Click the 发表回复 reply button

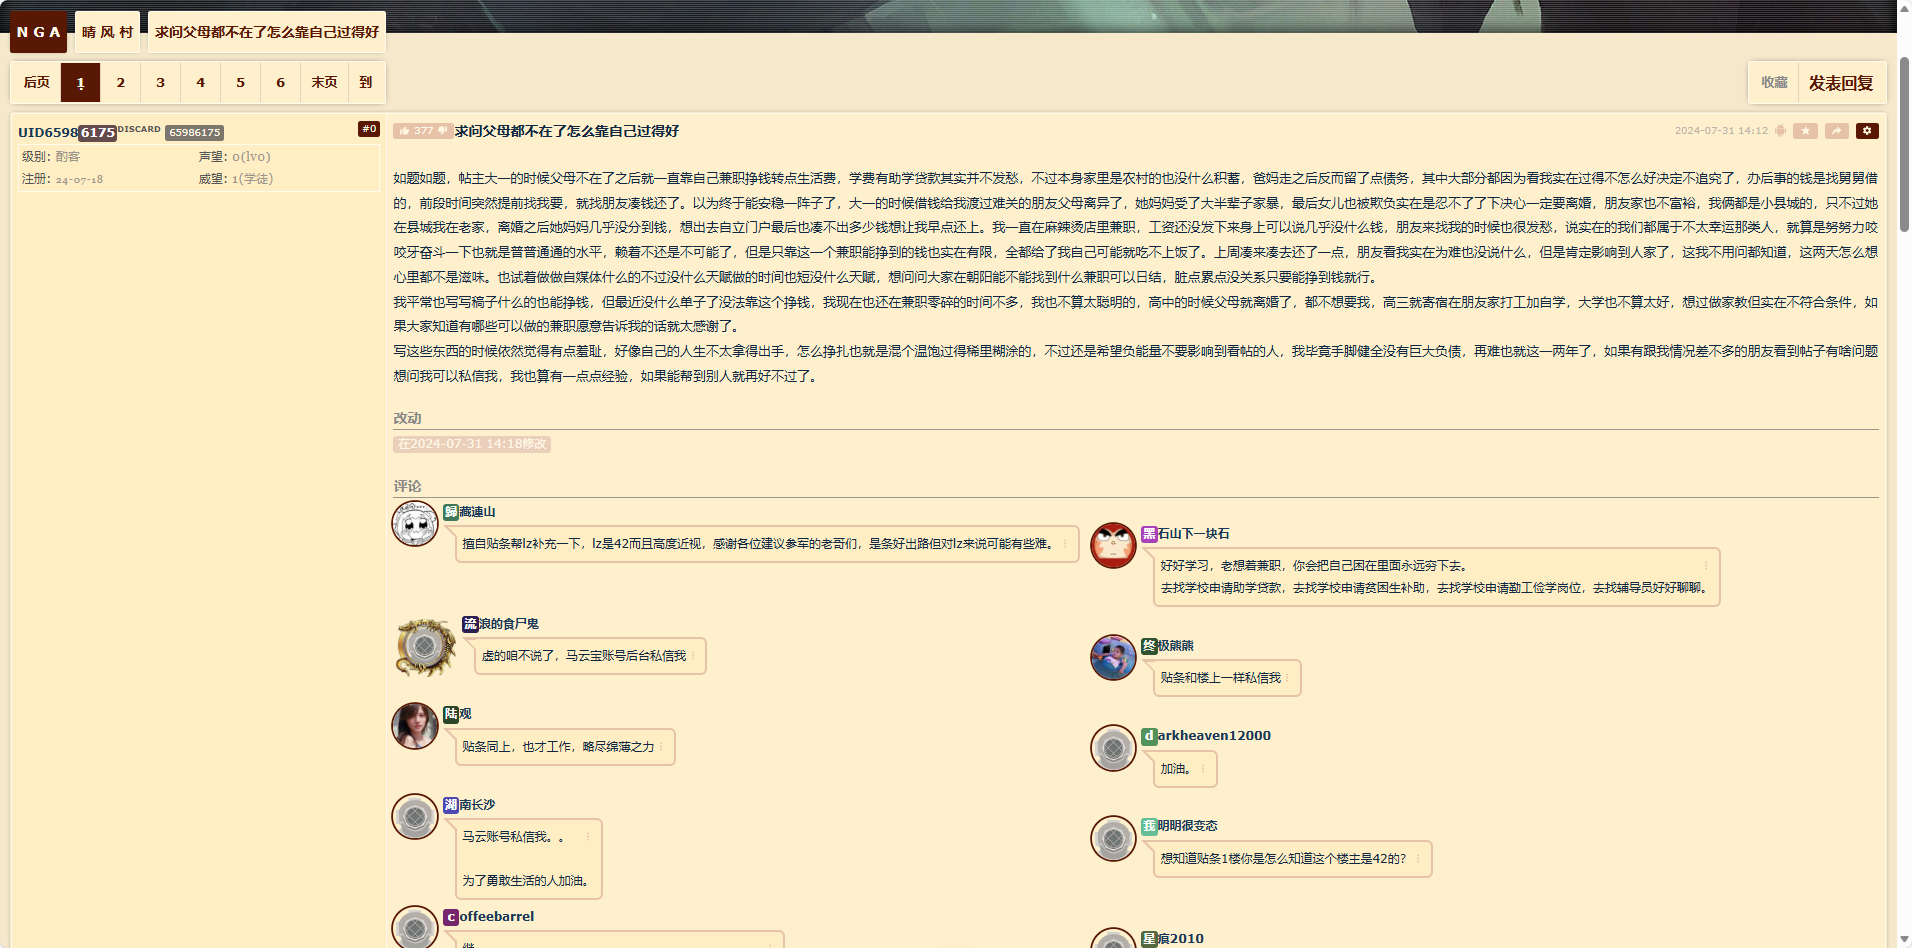1841,82
